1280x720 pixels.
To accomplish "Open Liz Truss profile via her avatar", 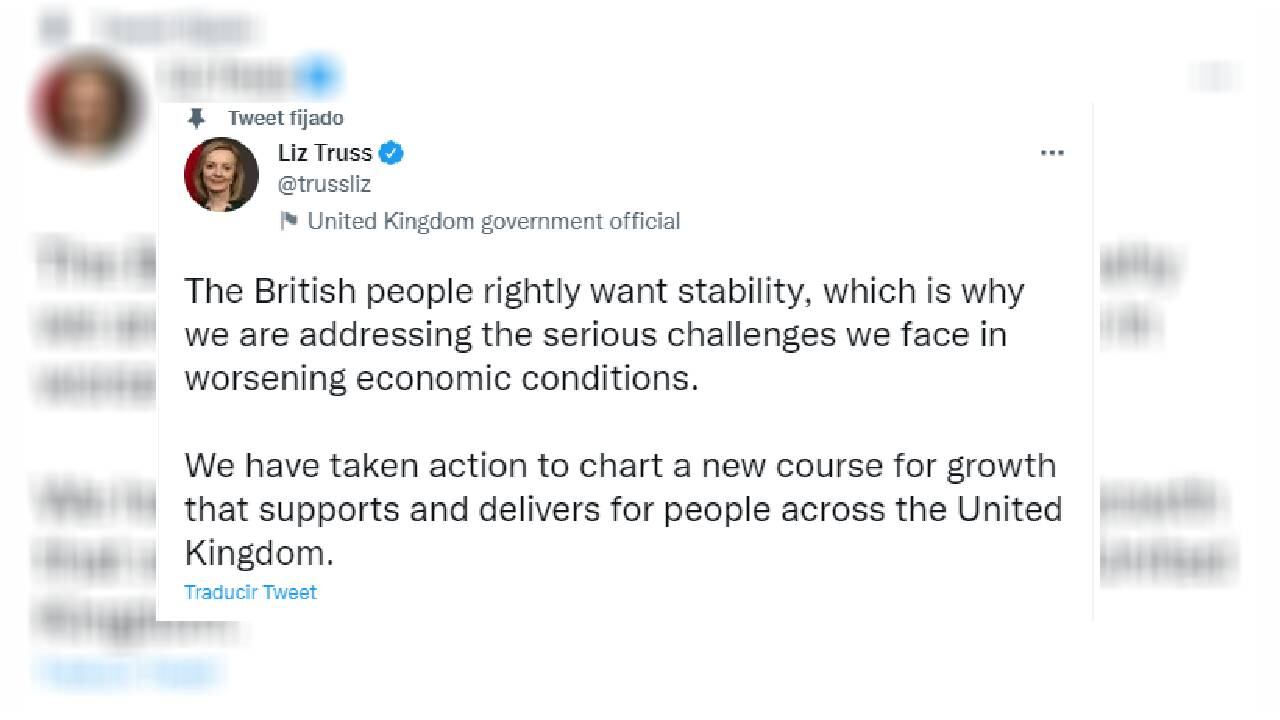I will pyautogui.click(x=221, y=174).
